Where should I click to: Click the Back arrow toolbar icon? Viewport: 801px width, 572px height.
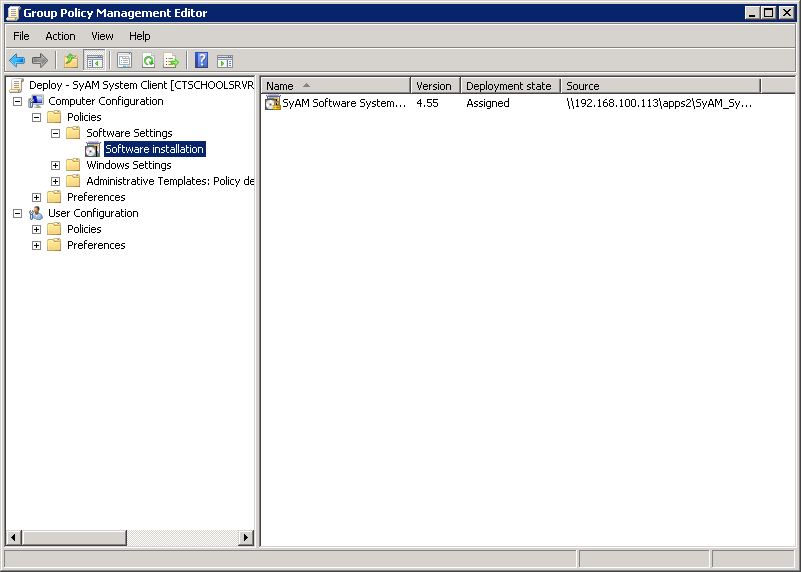point(17,61)
